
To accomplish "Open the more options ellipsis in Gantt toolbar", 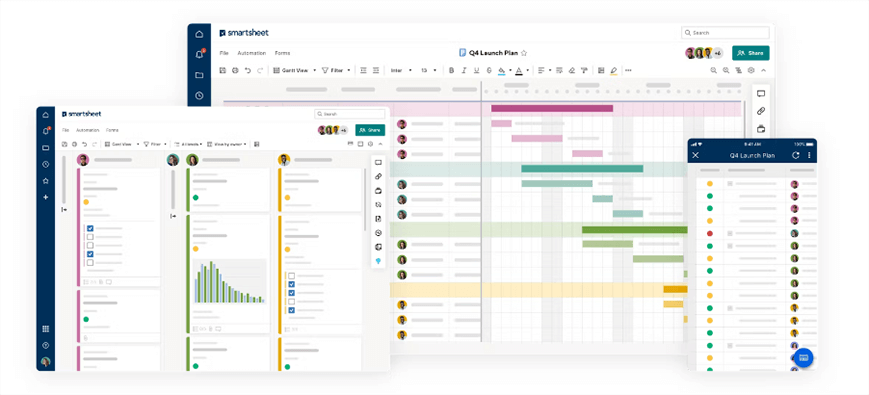I will click(628, 70).
